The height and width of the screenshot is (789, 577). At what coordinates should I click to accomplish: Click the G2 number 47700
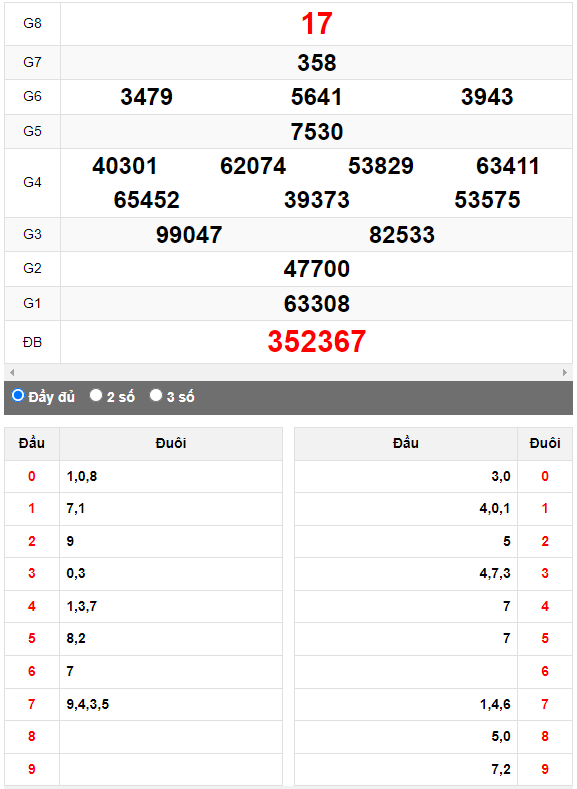[316, 269]
